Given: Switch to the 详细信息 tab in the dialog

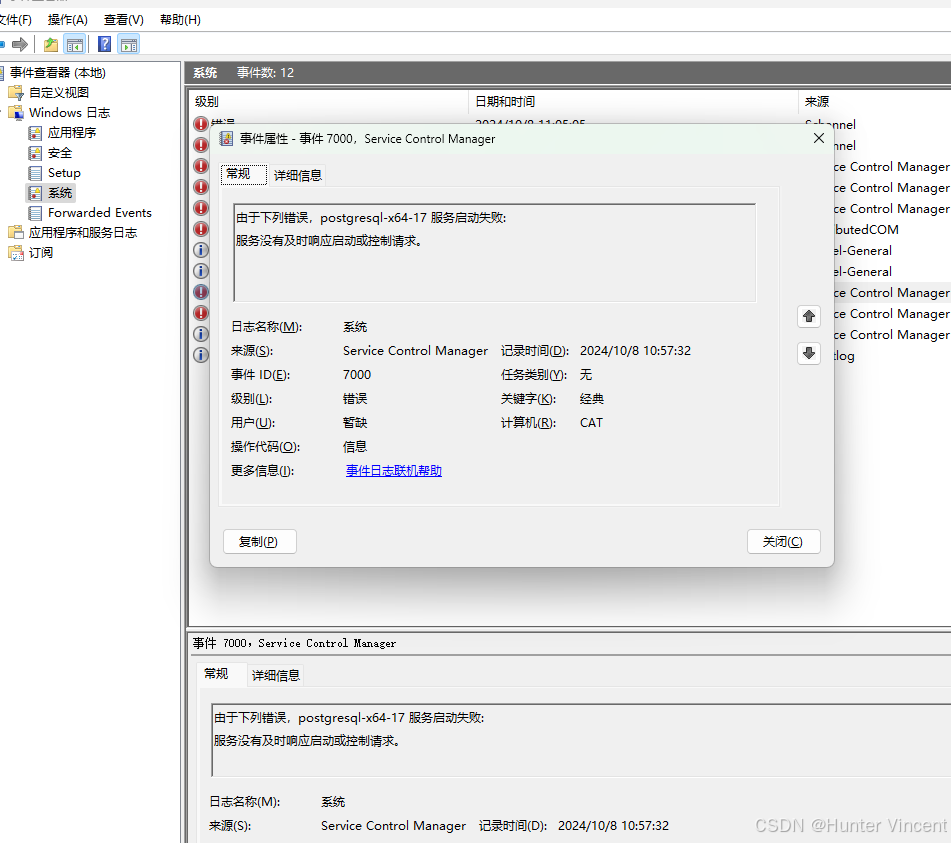Looking at the screenshot, I should [297, 173].
